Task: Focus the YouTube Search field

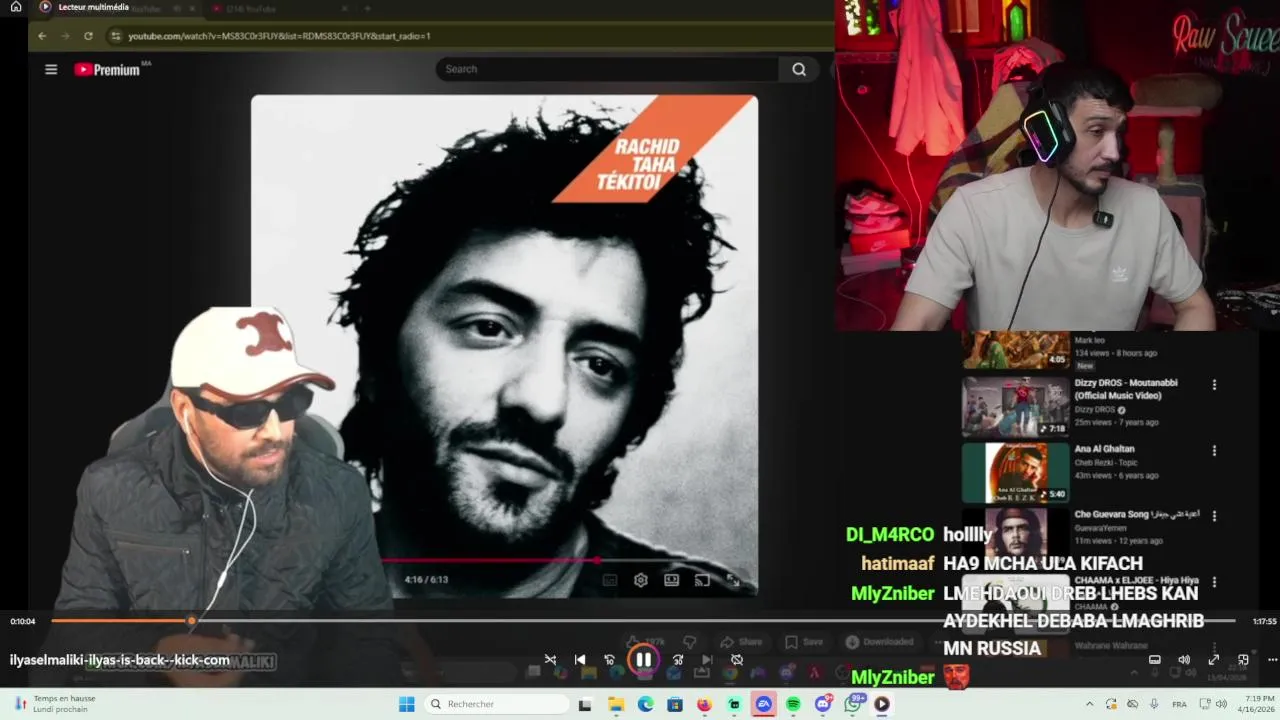Action: pos(606,69)
